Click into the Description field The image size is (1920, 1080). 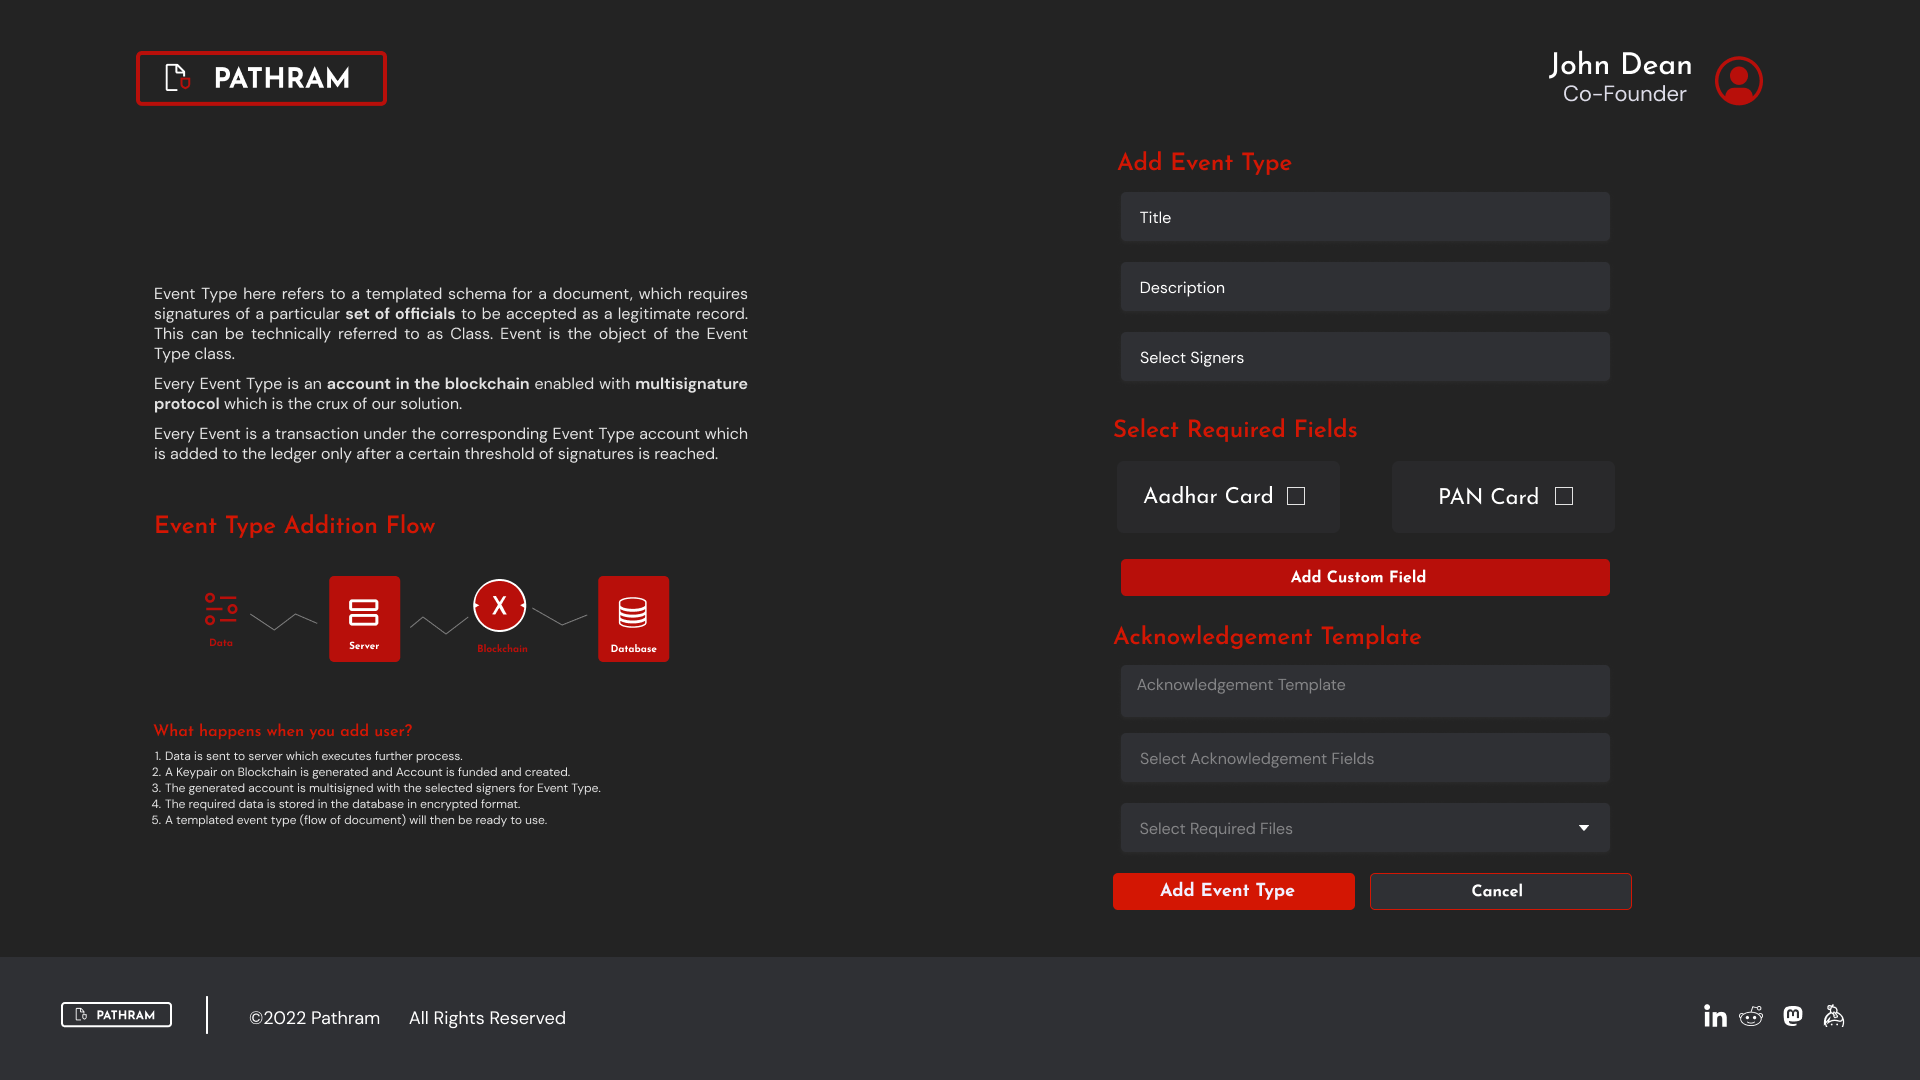pyautogui.click(x=1364, y=287)
